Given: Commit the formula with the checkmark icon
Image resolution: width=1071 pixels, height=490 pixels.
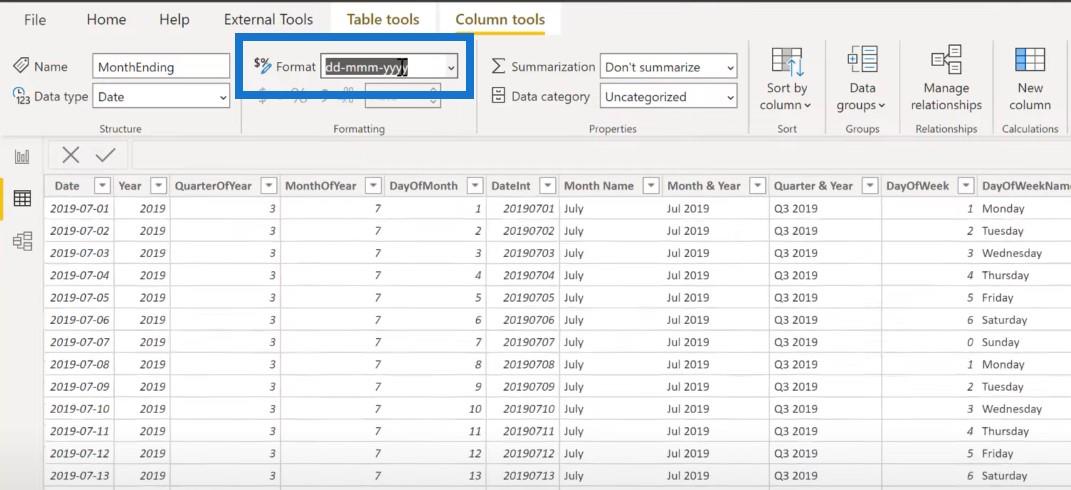Looking at the screenshot, I should point(105,156).
